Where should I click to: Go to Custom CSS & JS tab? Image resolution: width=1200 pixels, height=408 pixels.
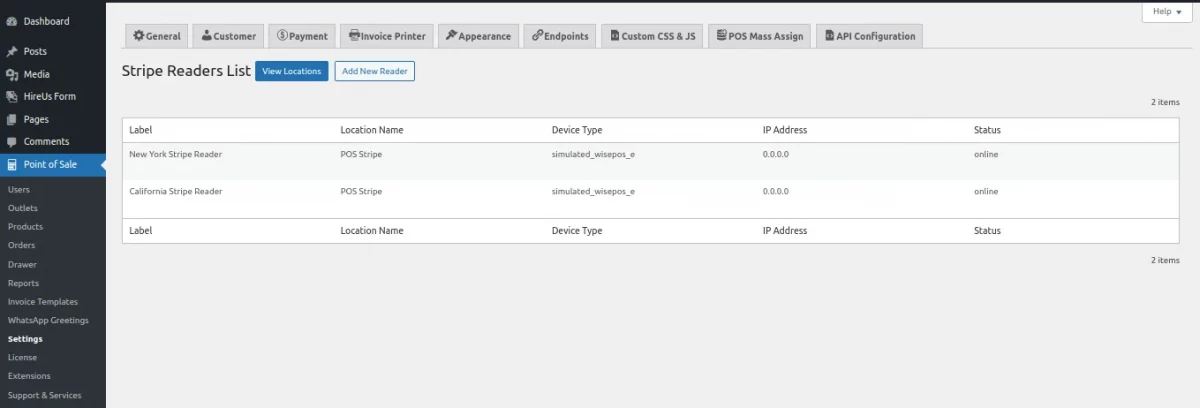point(652,36)
